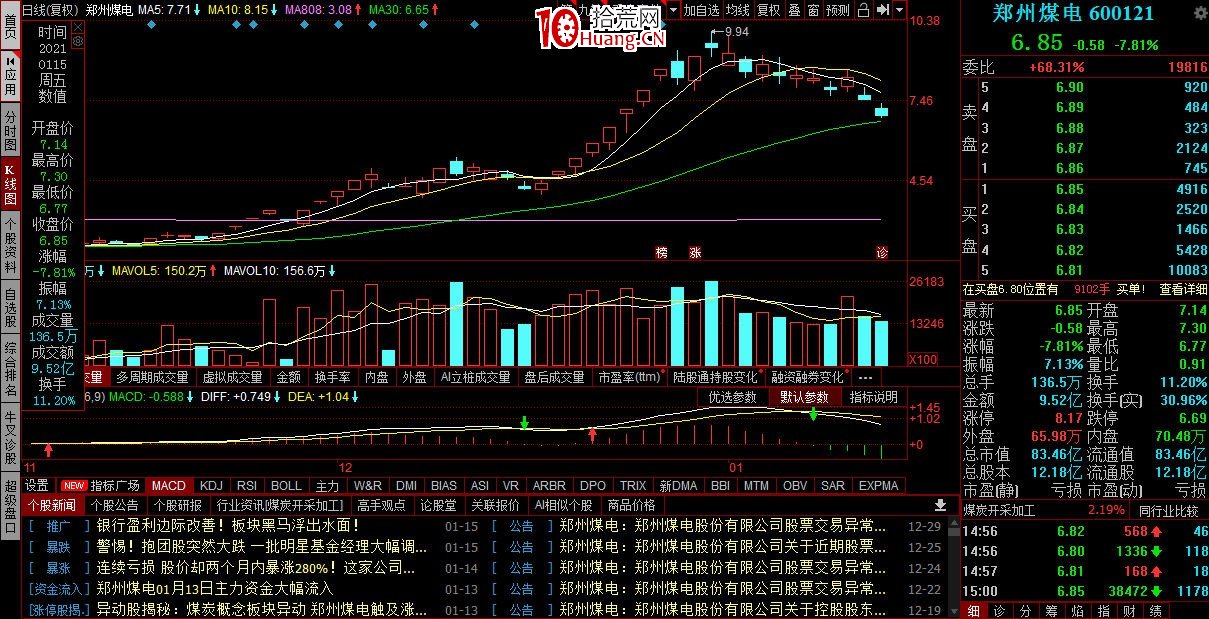Screen dimensions: 1209x619
Task: Select the OBV indicator tab
Action: click(795, 485)
